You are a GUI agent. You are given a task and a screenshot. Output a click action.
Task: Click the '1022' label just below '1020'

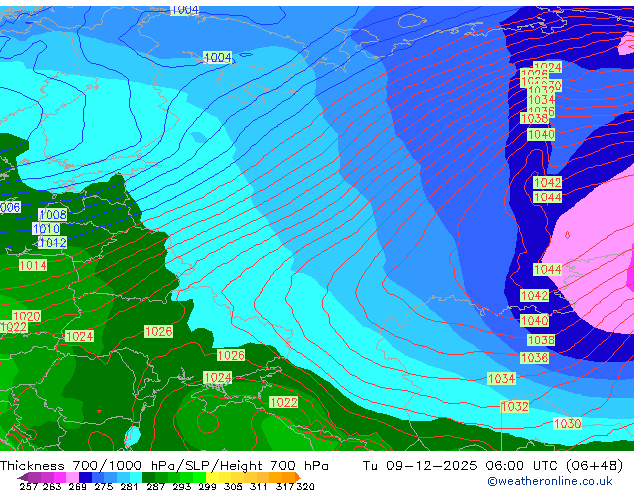click(14, 327)
